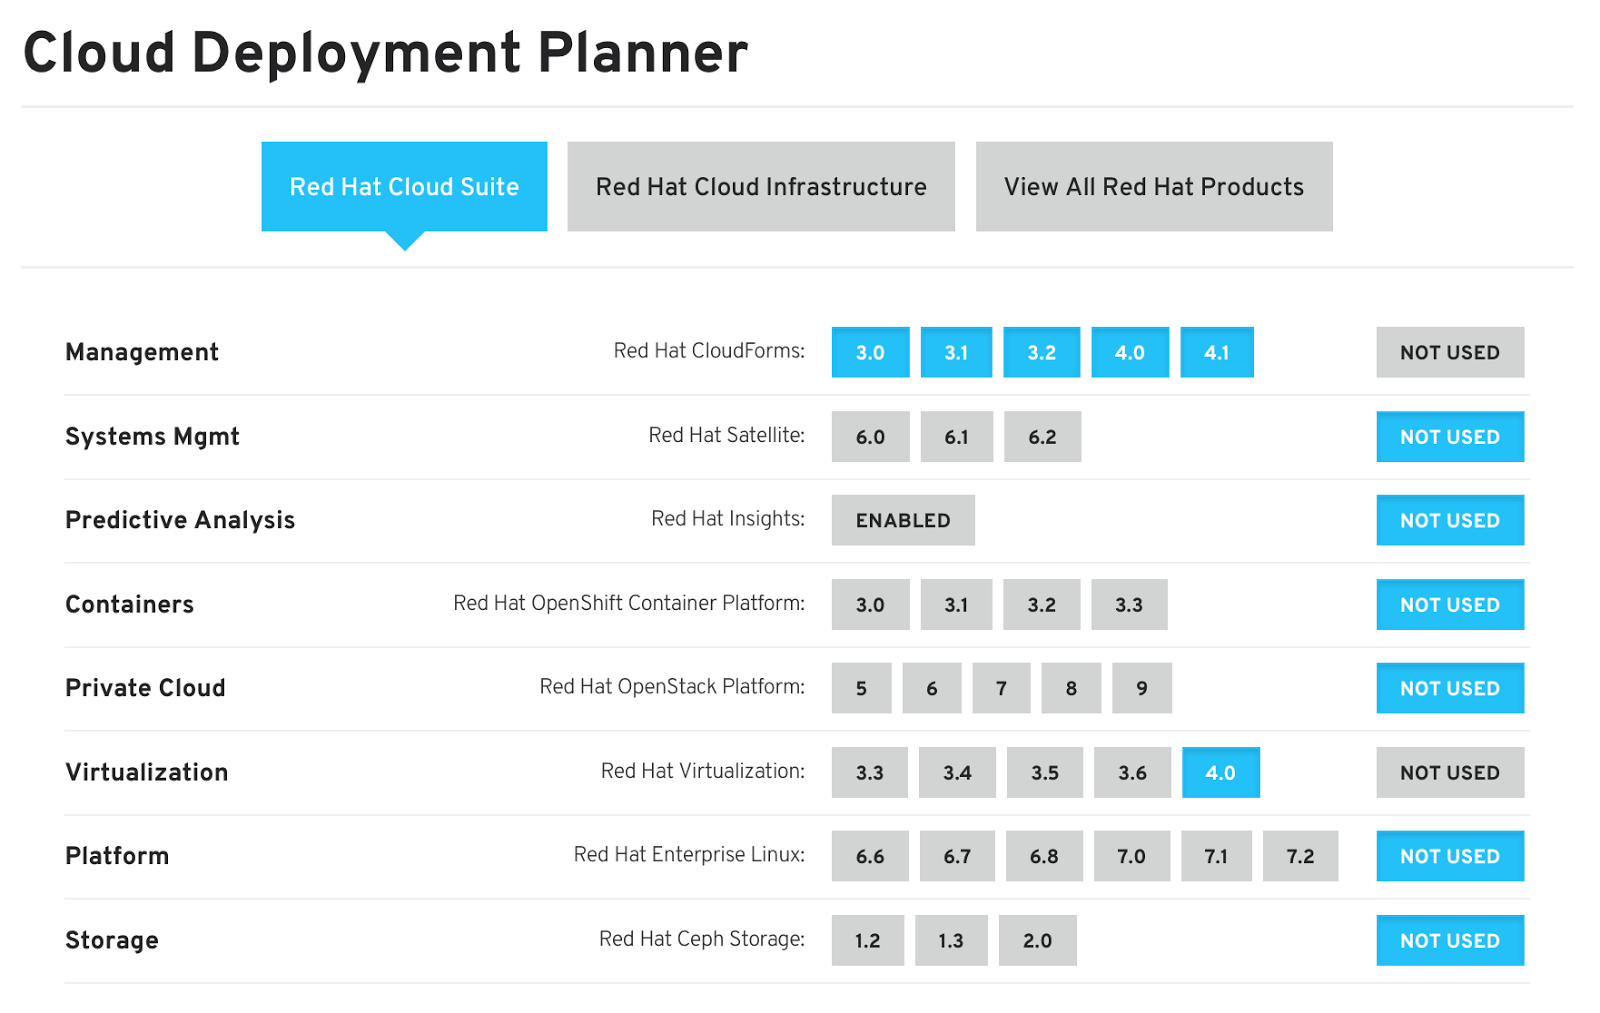Mark Virtualization as Not Used
The width and height of the screenshot is (1600, 1013).
click(x=1449, y=772)
